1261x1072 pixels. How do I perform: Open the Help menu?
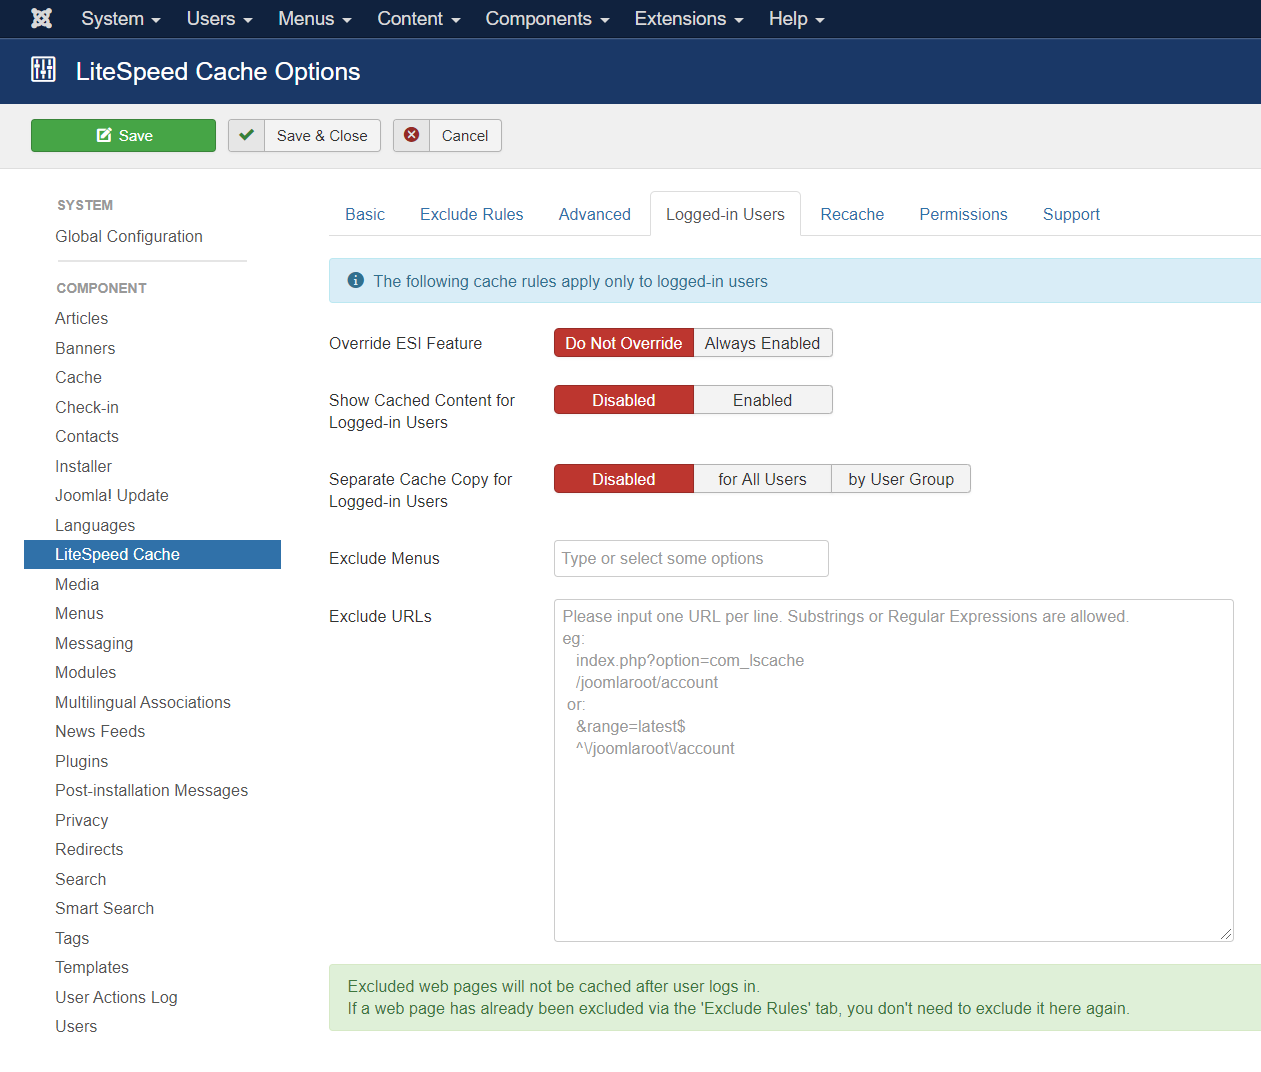click(x=796, y=19)
